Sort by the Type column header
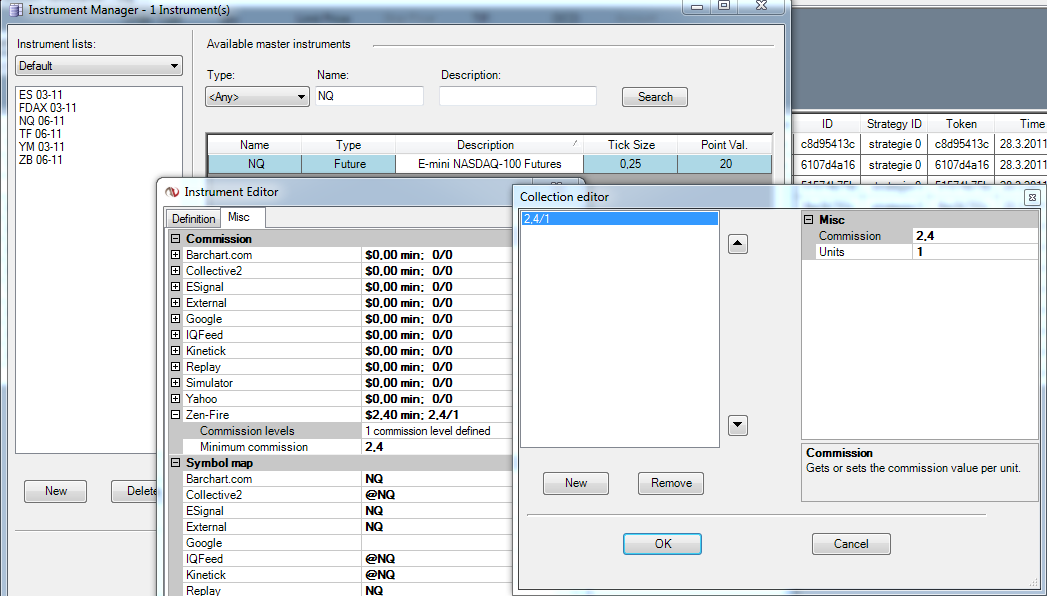This screenshot has width=1047, height=596. click(x=349, y=145)
